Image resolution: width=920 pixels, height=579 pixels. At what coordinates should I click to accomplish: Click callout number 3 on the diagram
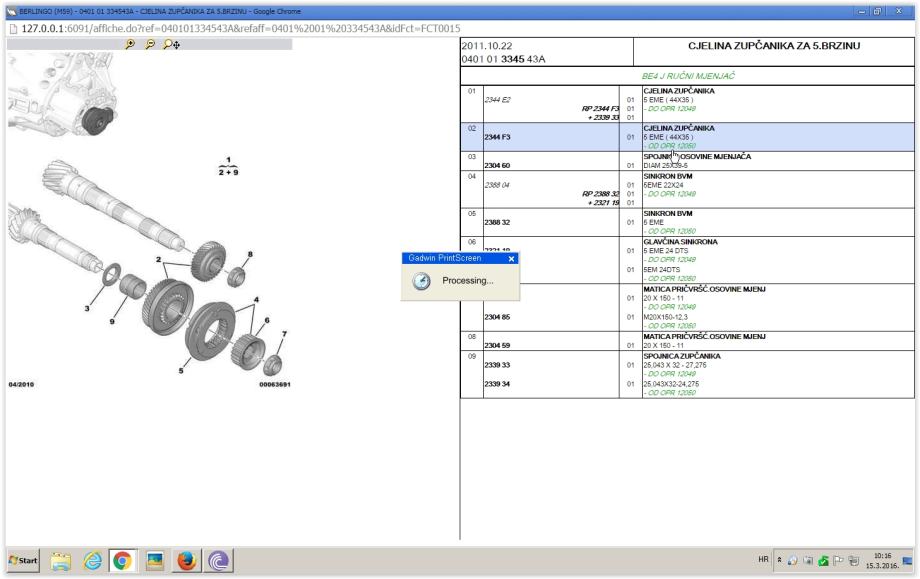coord(87,308)
